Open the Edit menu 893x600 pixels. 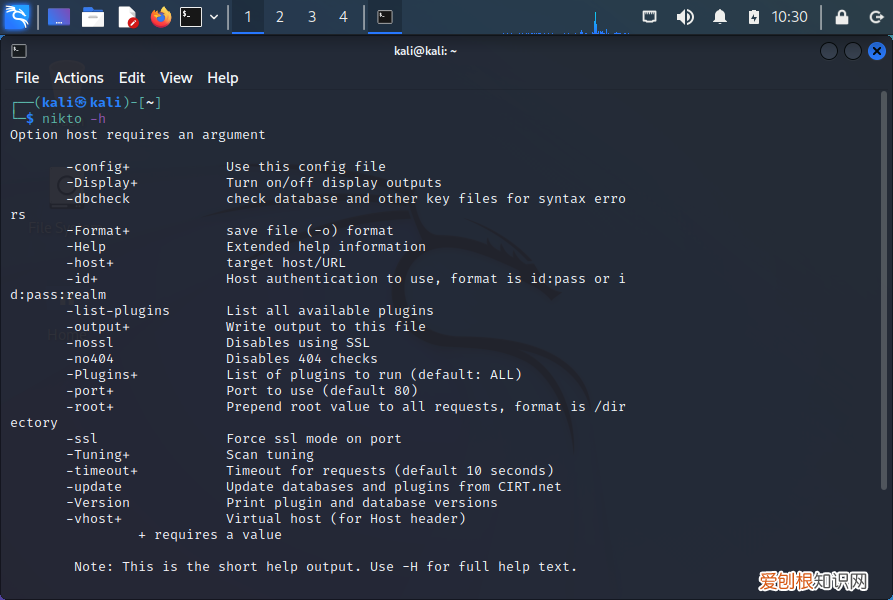pos(132,78)
